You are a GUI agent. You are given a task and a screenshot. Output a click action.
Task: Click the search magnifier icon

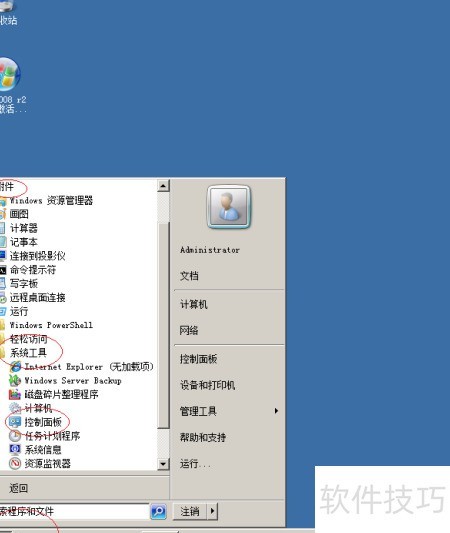click(158, 511)
